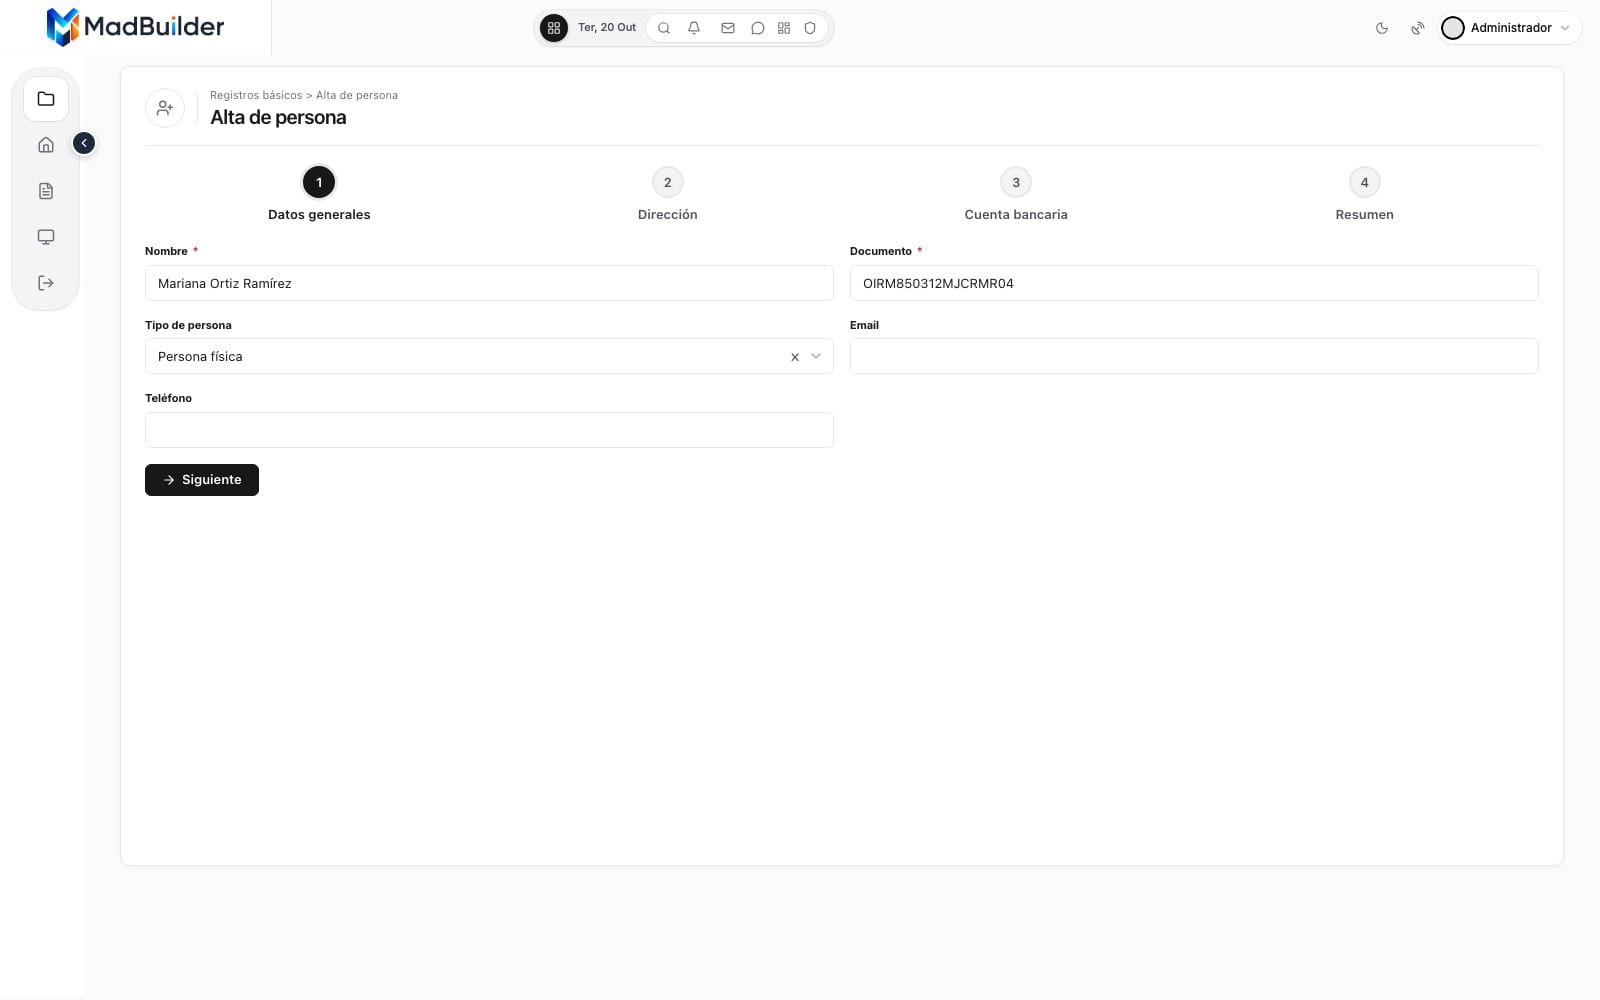Viewport: 1600px width, 1000px height.
Task: Open the folder icon in sidebar
Action: 46,99
